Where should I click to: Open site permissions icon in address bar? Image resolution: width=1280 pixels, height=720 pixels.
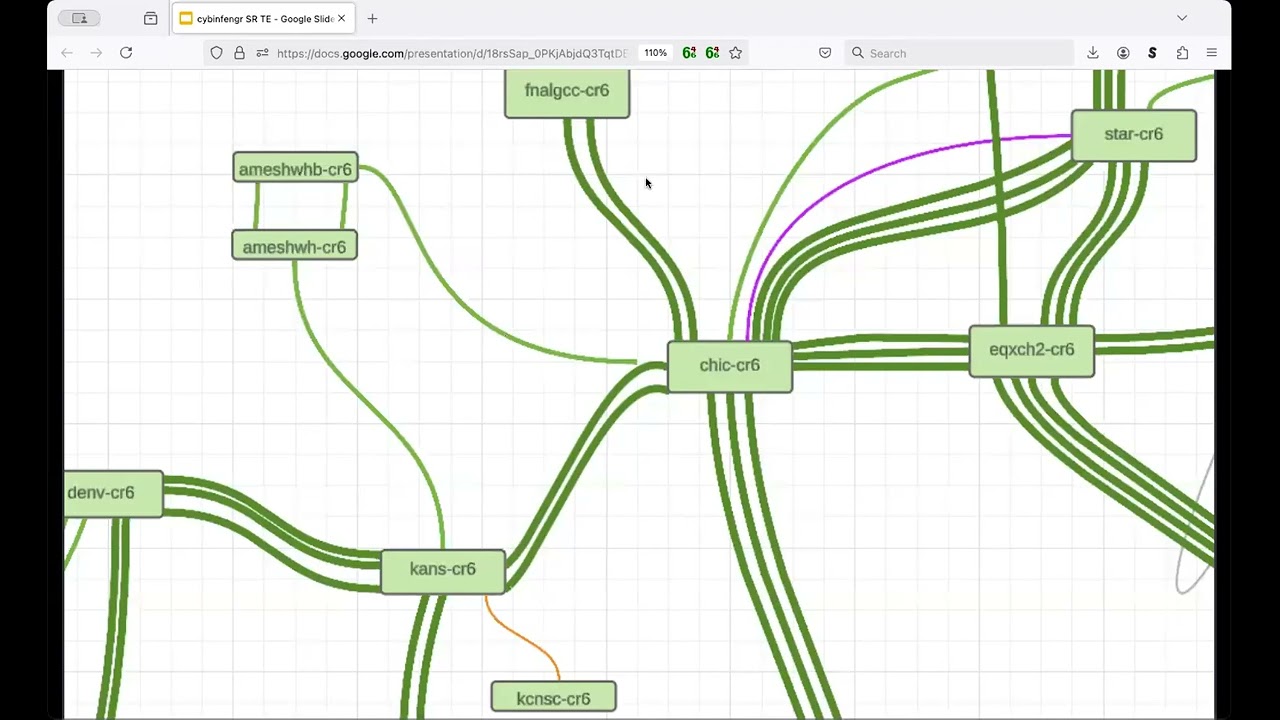[x=262, y=53]
